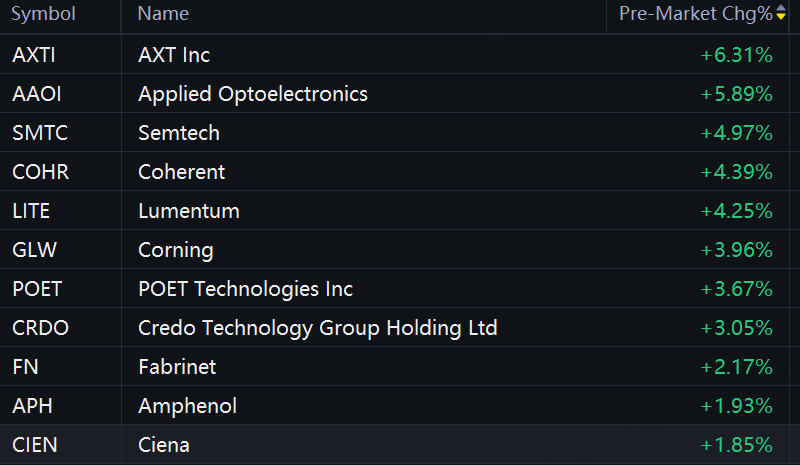
Task: Select Applied Optoelectronics row
Action: click(x=394, y=94)
